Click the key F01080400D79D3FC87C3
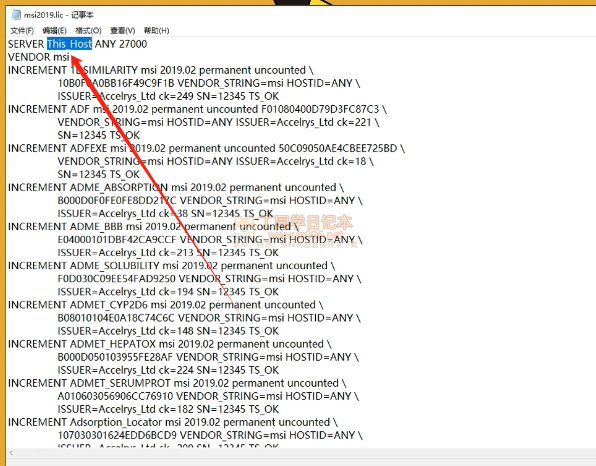The width and height of the screenshot is (596, 466). [x=320, y=109]
